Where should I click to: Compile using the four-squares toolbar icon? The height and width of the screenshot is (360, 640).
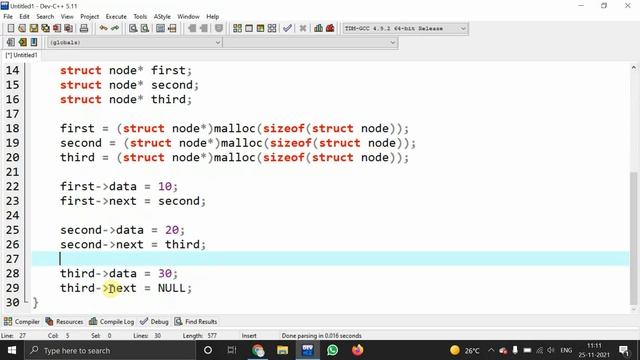tap(237, 28)
